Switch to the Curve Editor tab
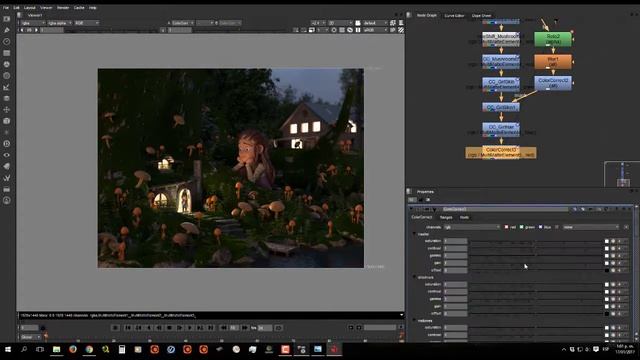This screenshot has height=360, width=640. [454, 16]
